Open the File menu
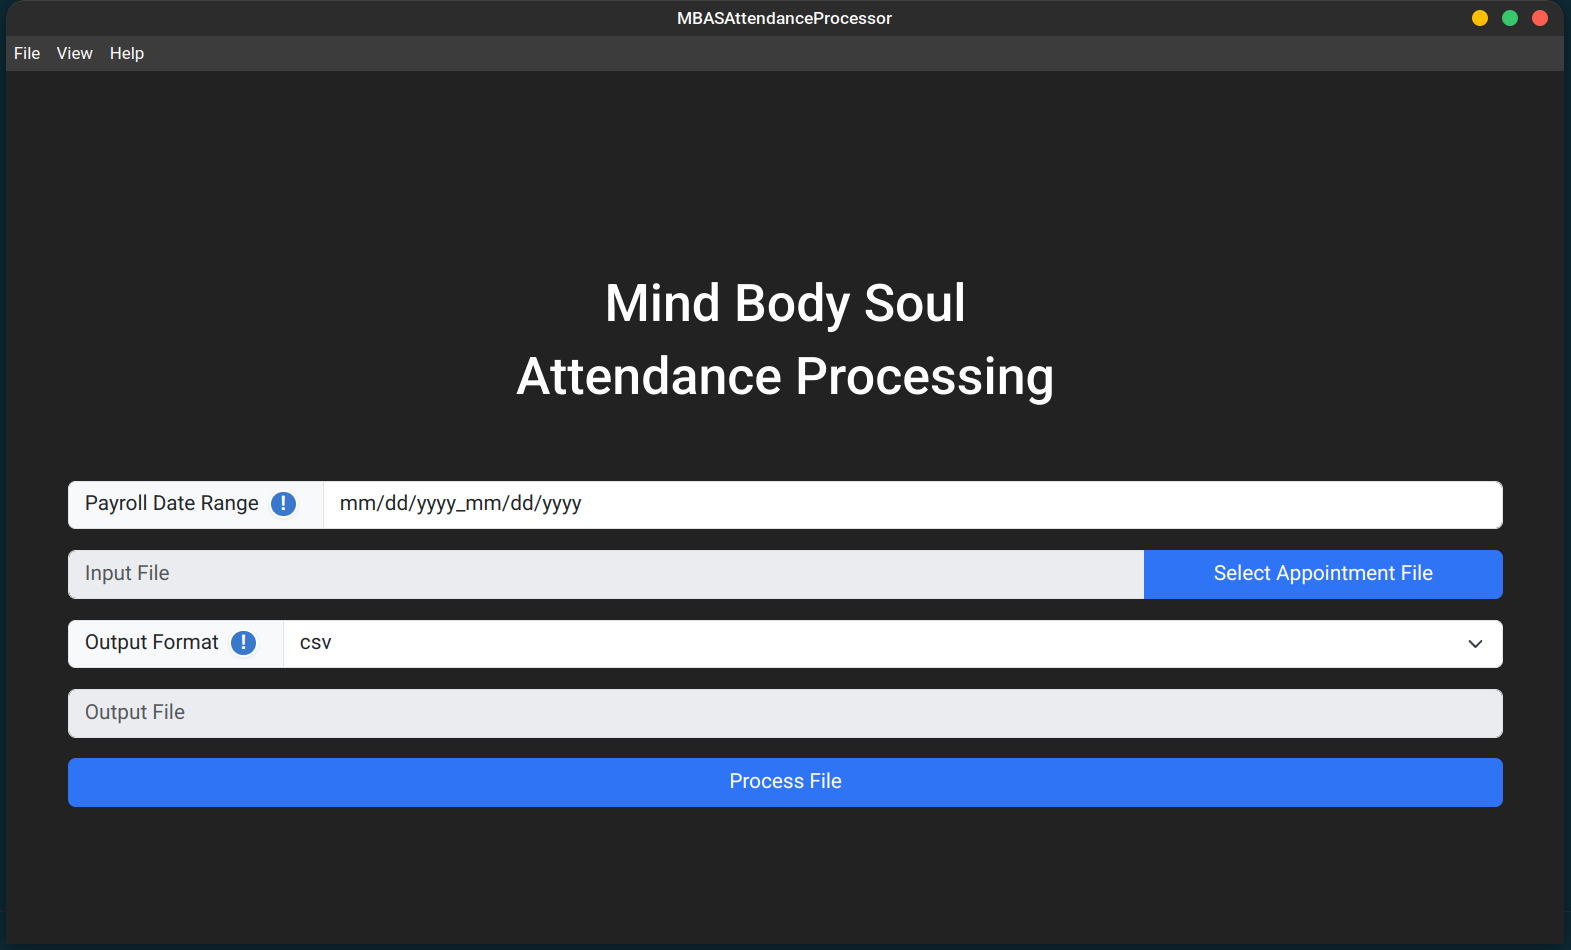This screenshot has width=1571, height=950. tap(27, 53)
